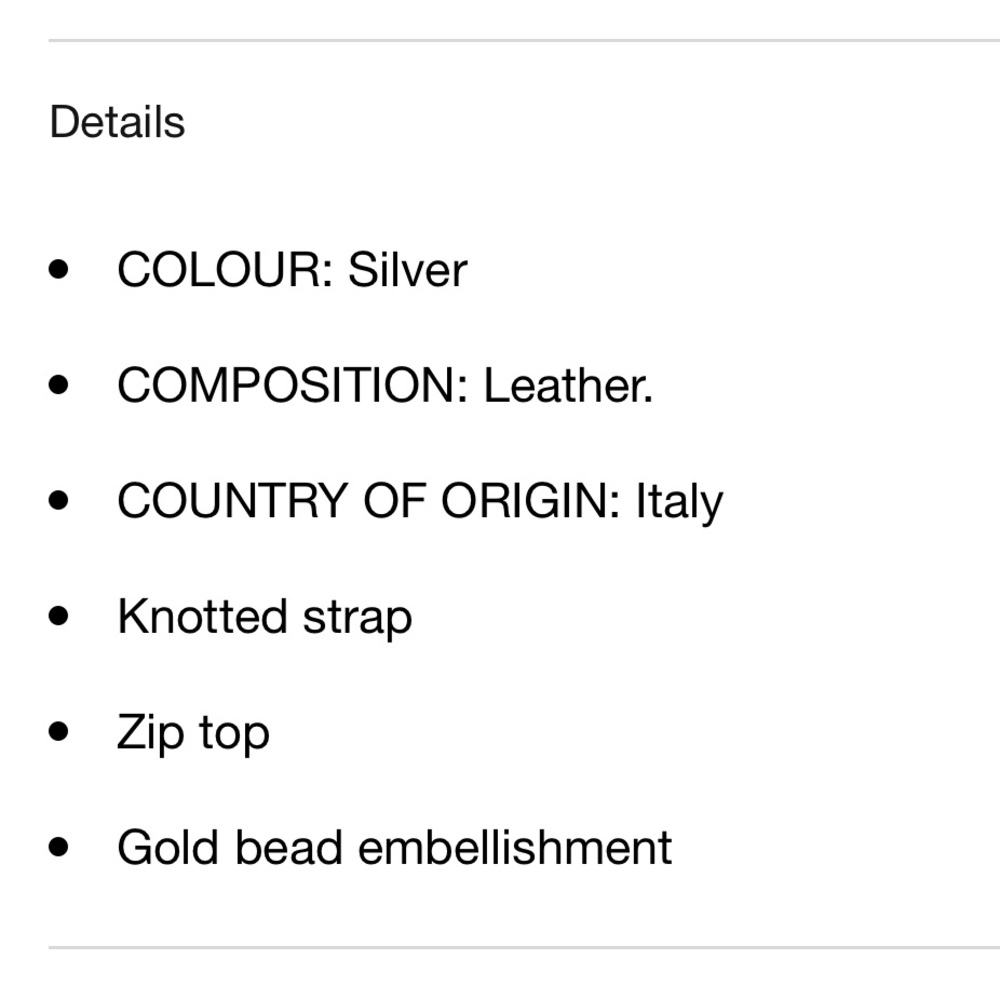The height and width of the screenshot is (1000, 1000).
Task: Click the word Italy
Action: point(679,501)
